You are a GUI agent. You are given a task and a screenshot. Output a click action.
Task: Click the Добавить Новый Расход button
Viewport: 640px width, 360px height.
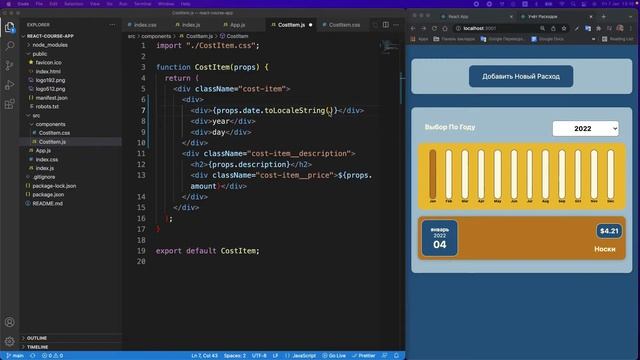pos(521,76)
